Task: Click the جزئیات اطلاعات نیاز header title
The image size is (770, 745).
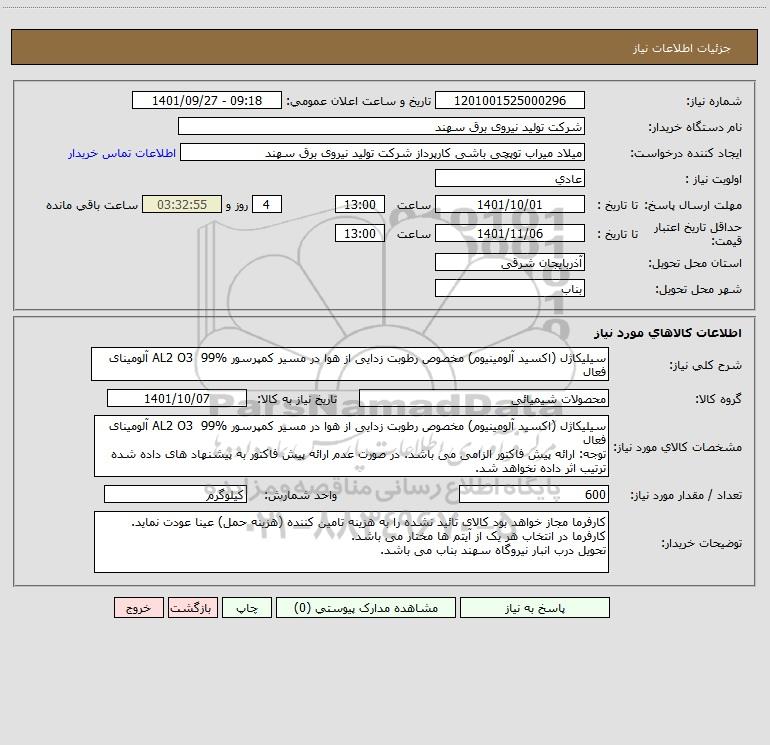Action: (682, 48)
